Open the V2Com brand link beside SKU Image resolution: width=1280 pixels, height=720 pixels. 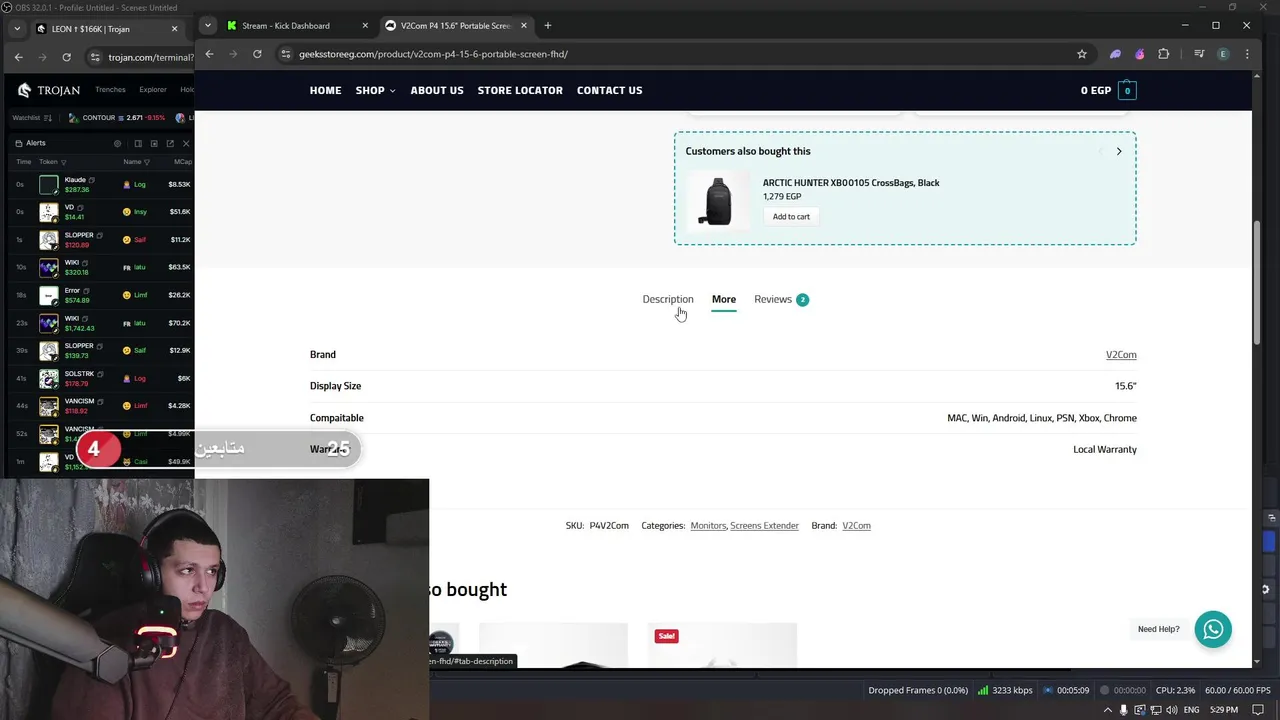pyautogui.click(x=856, y=525)
